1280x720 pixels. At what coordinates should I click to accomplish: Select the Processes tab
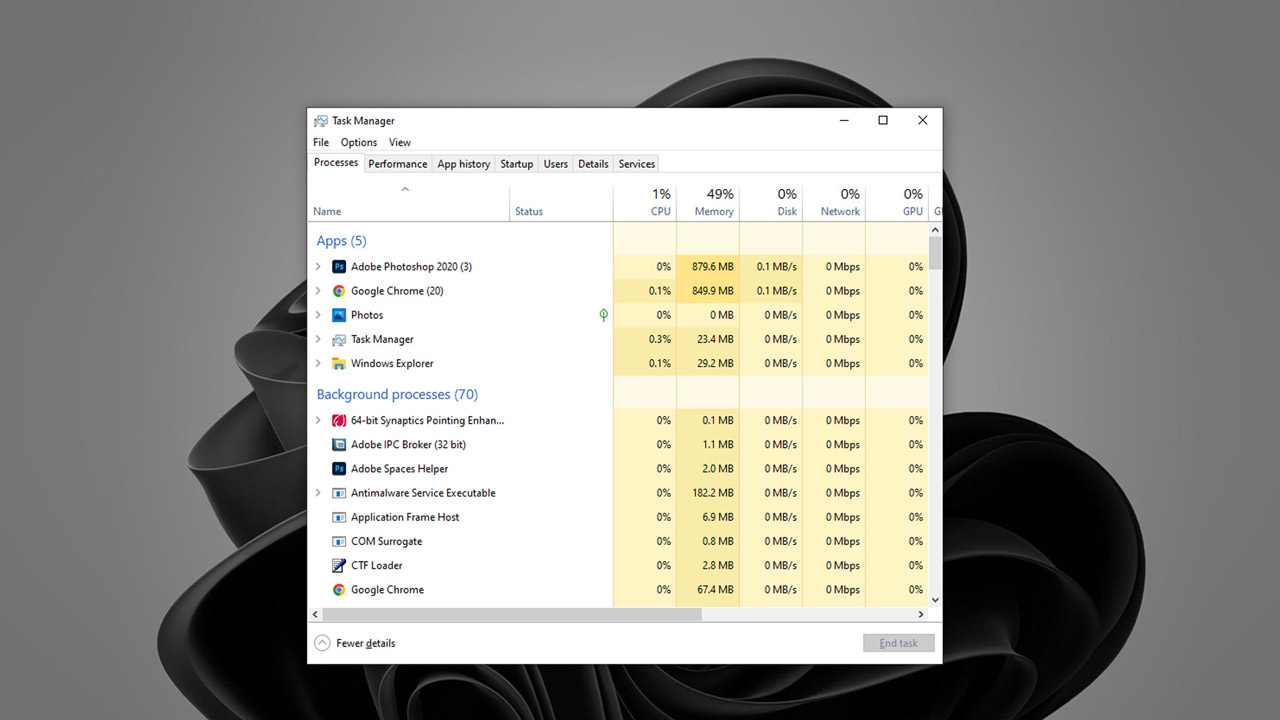[336, 163]
